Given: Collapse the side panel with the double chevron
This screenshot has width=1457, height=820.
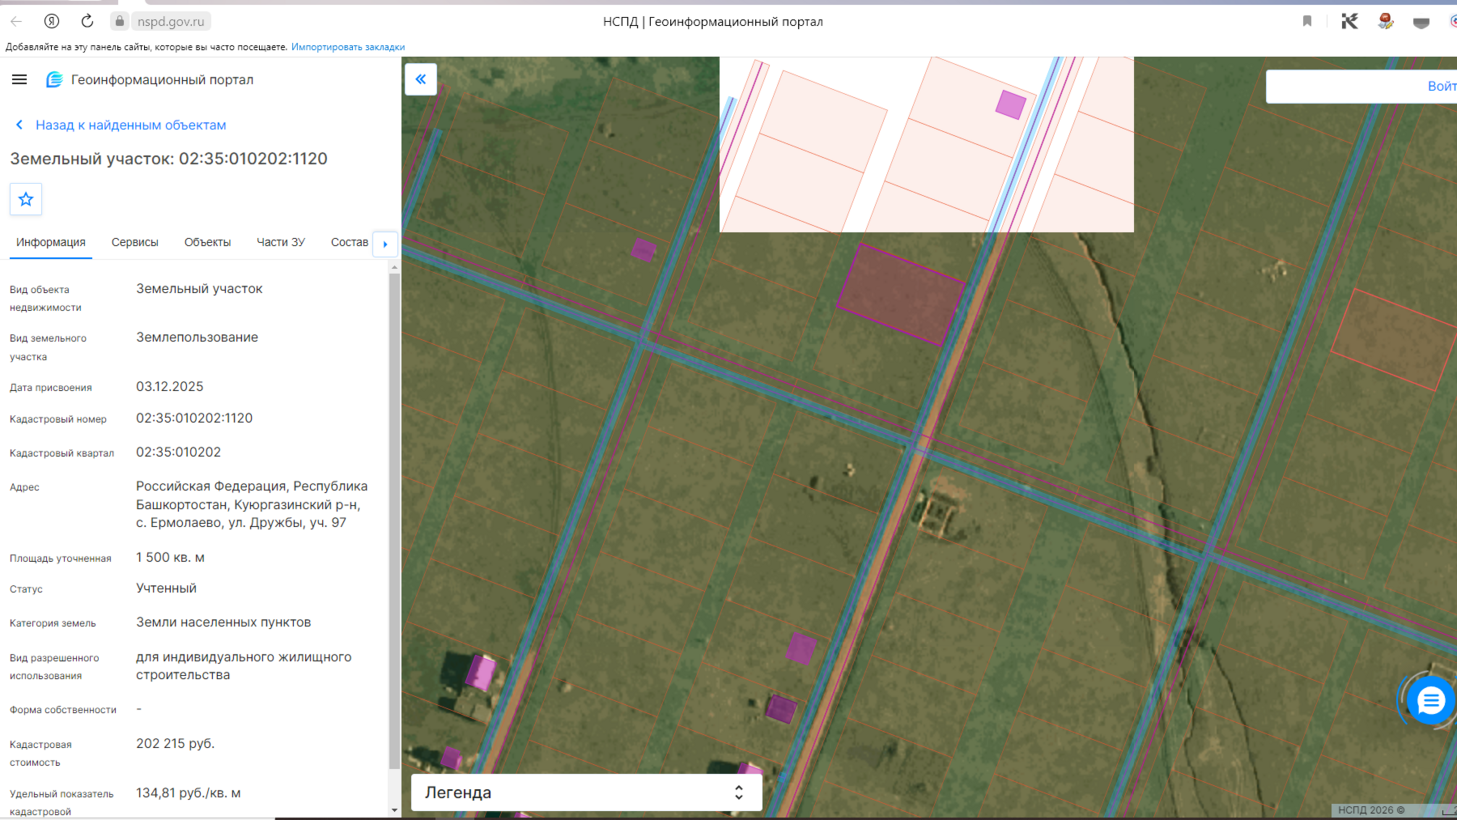Looking at the screenshot, I should click(x=421, y=79).
